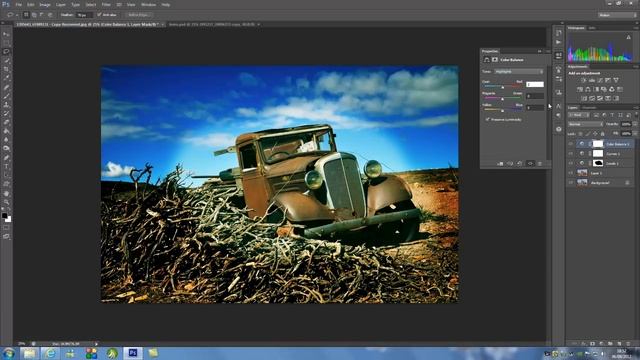Image resolution: width=640 pixels, height=360 pixels.
Task: Select the Shape tool
Action: (x=6, y=184)
